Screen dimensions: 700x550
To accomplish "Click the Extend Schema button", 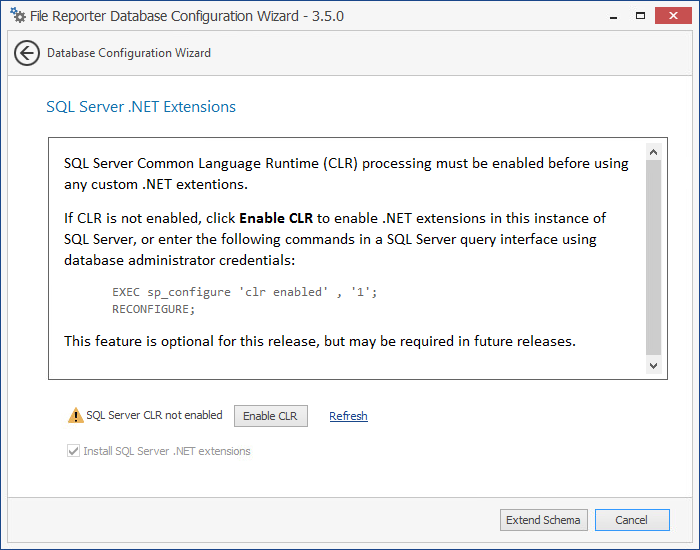I will (543, 520).
